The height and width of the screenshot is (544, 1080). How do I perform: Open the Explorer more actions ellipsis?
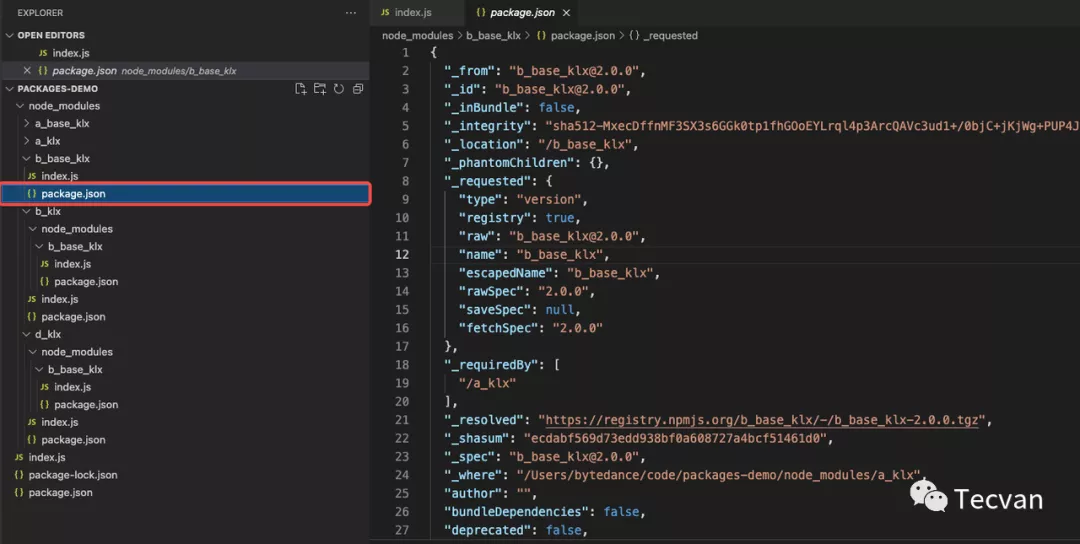click(x=350, y=13)
